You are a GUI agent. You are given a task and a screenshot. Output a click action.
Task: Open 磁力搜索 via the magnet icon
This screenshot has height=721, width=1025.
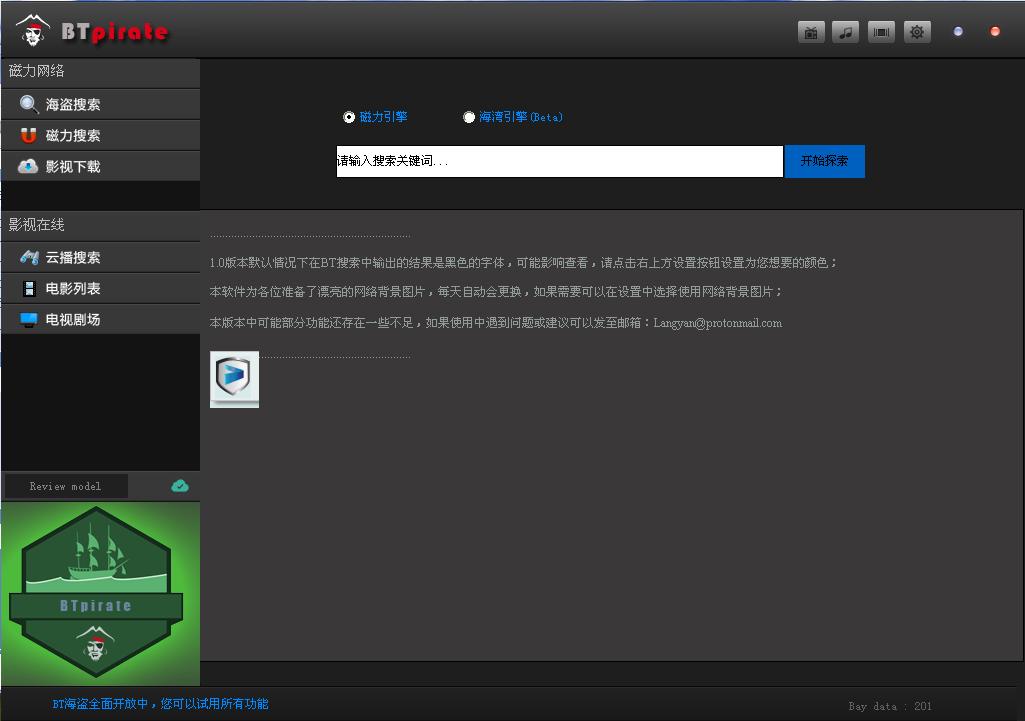(28, 135)
